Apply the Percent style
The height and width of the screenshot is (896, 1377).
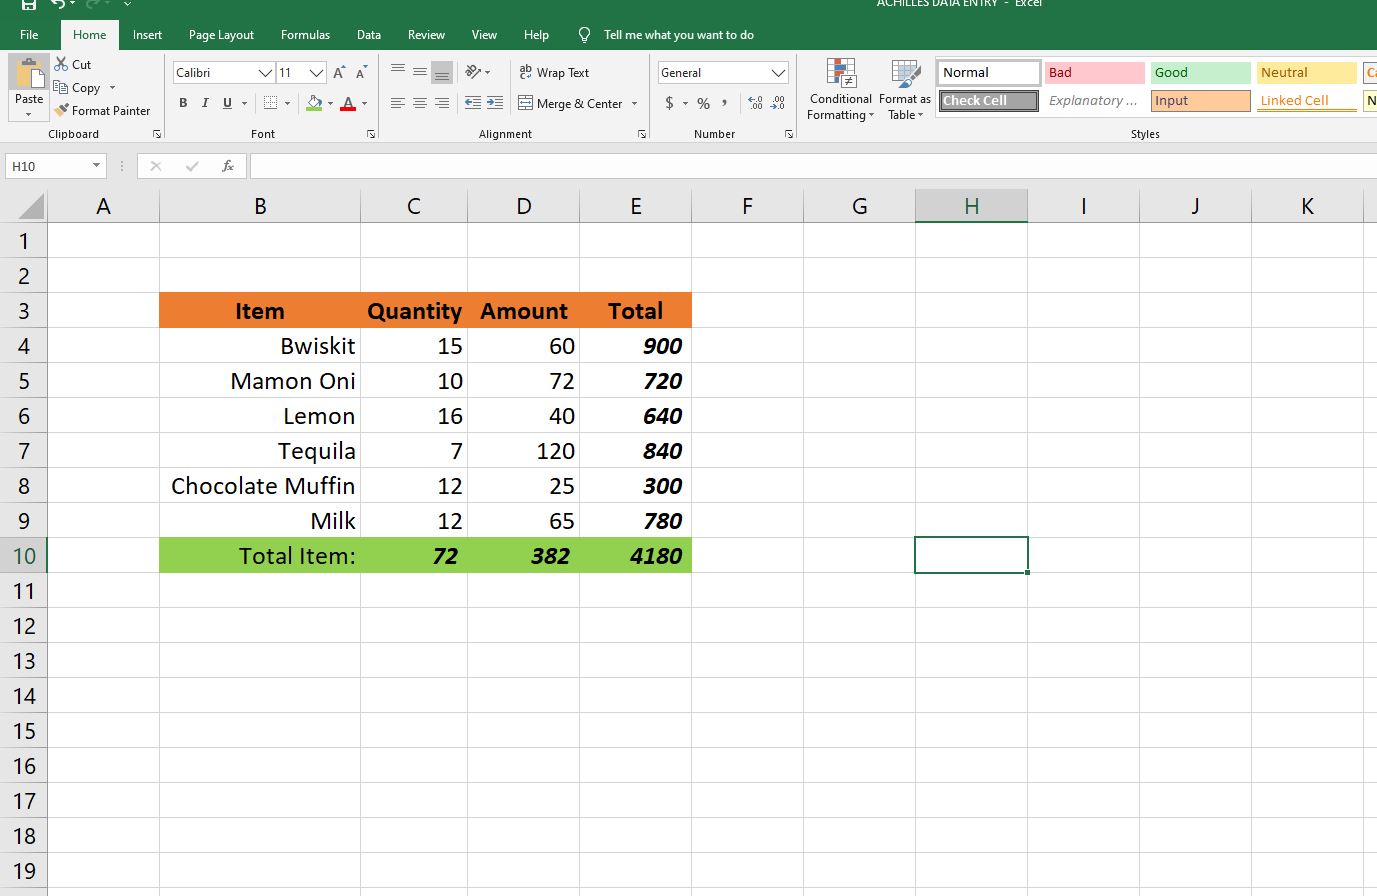(x=704, y=103)
